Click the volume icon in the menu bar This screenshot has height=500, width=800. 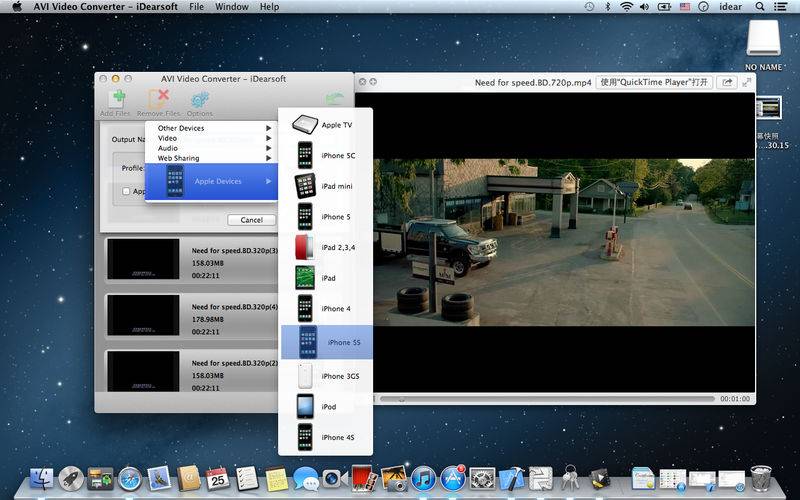(644, 7)
